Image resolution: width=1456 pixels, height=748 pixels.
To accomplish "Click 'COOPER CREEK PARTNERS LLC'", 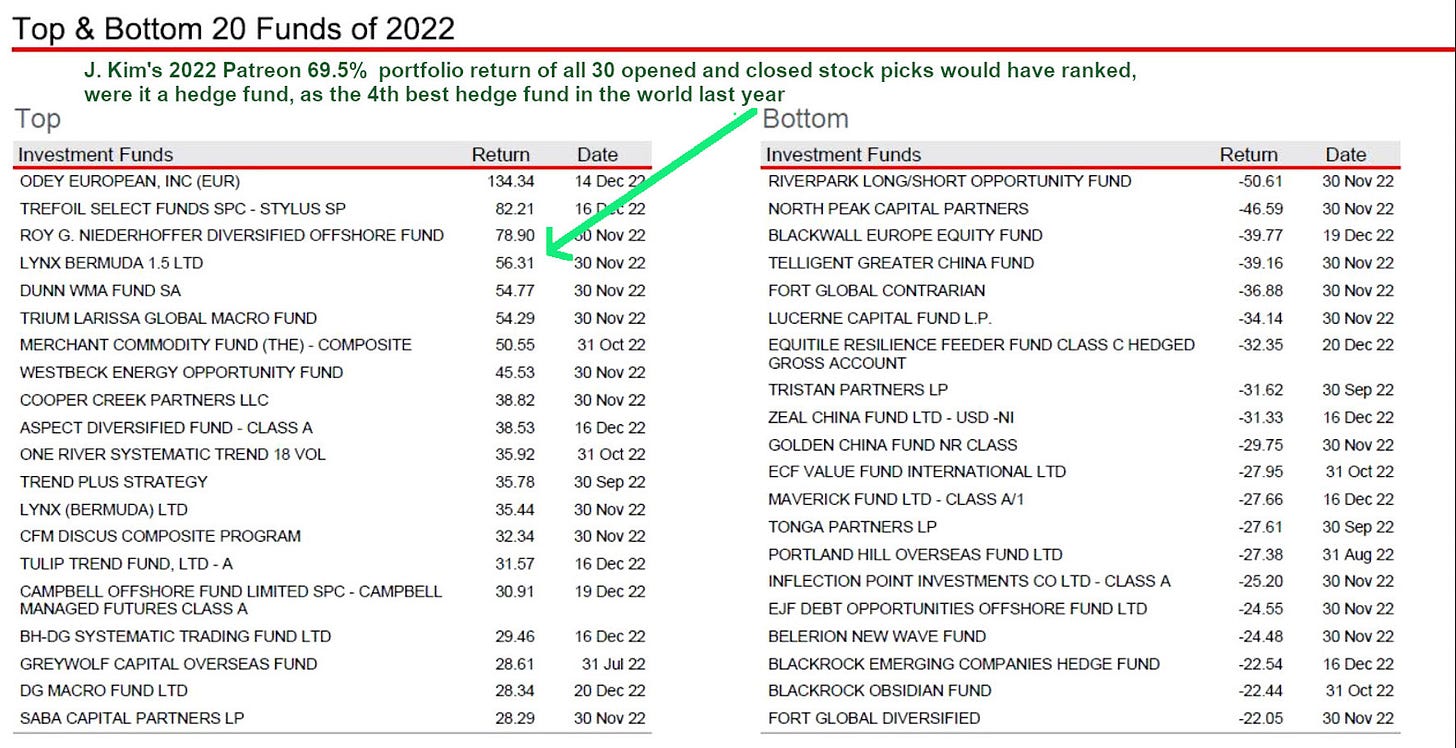I will (x=144, y=400).
